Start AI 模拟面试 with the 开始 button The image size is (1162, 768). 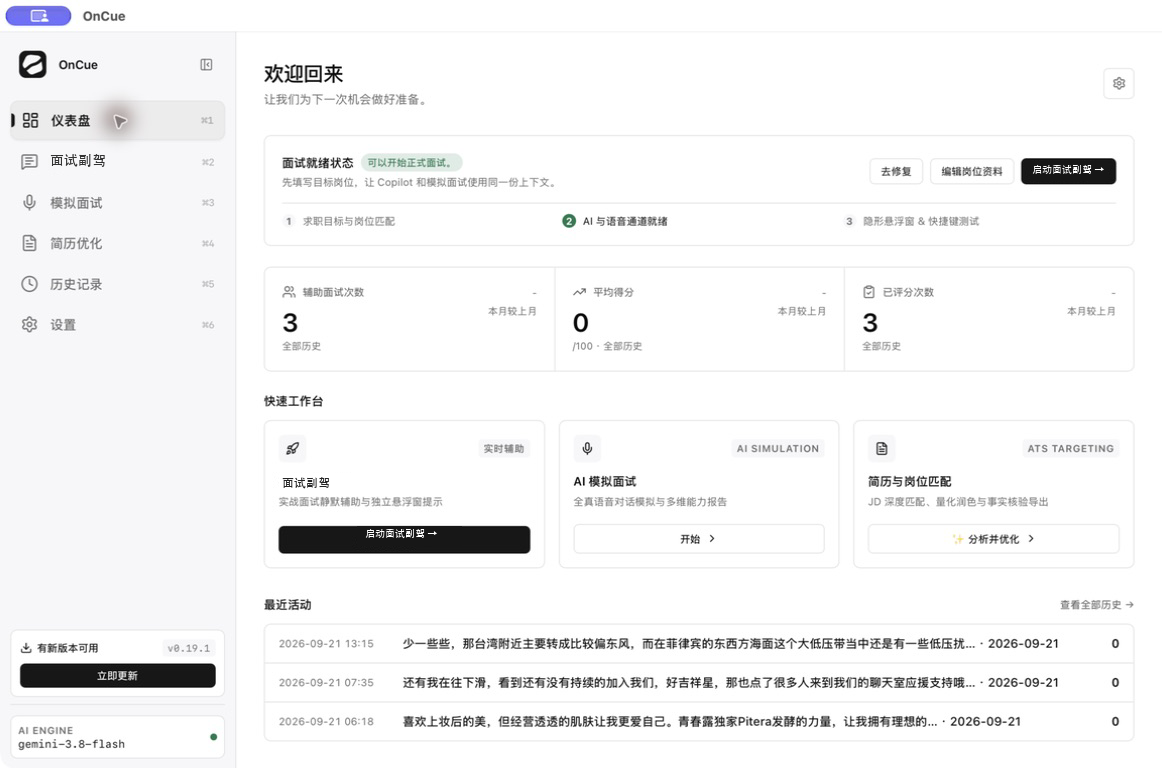698,539
